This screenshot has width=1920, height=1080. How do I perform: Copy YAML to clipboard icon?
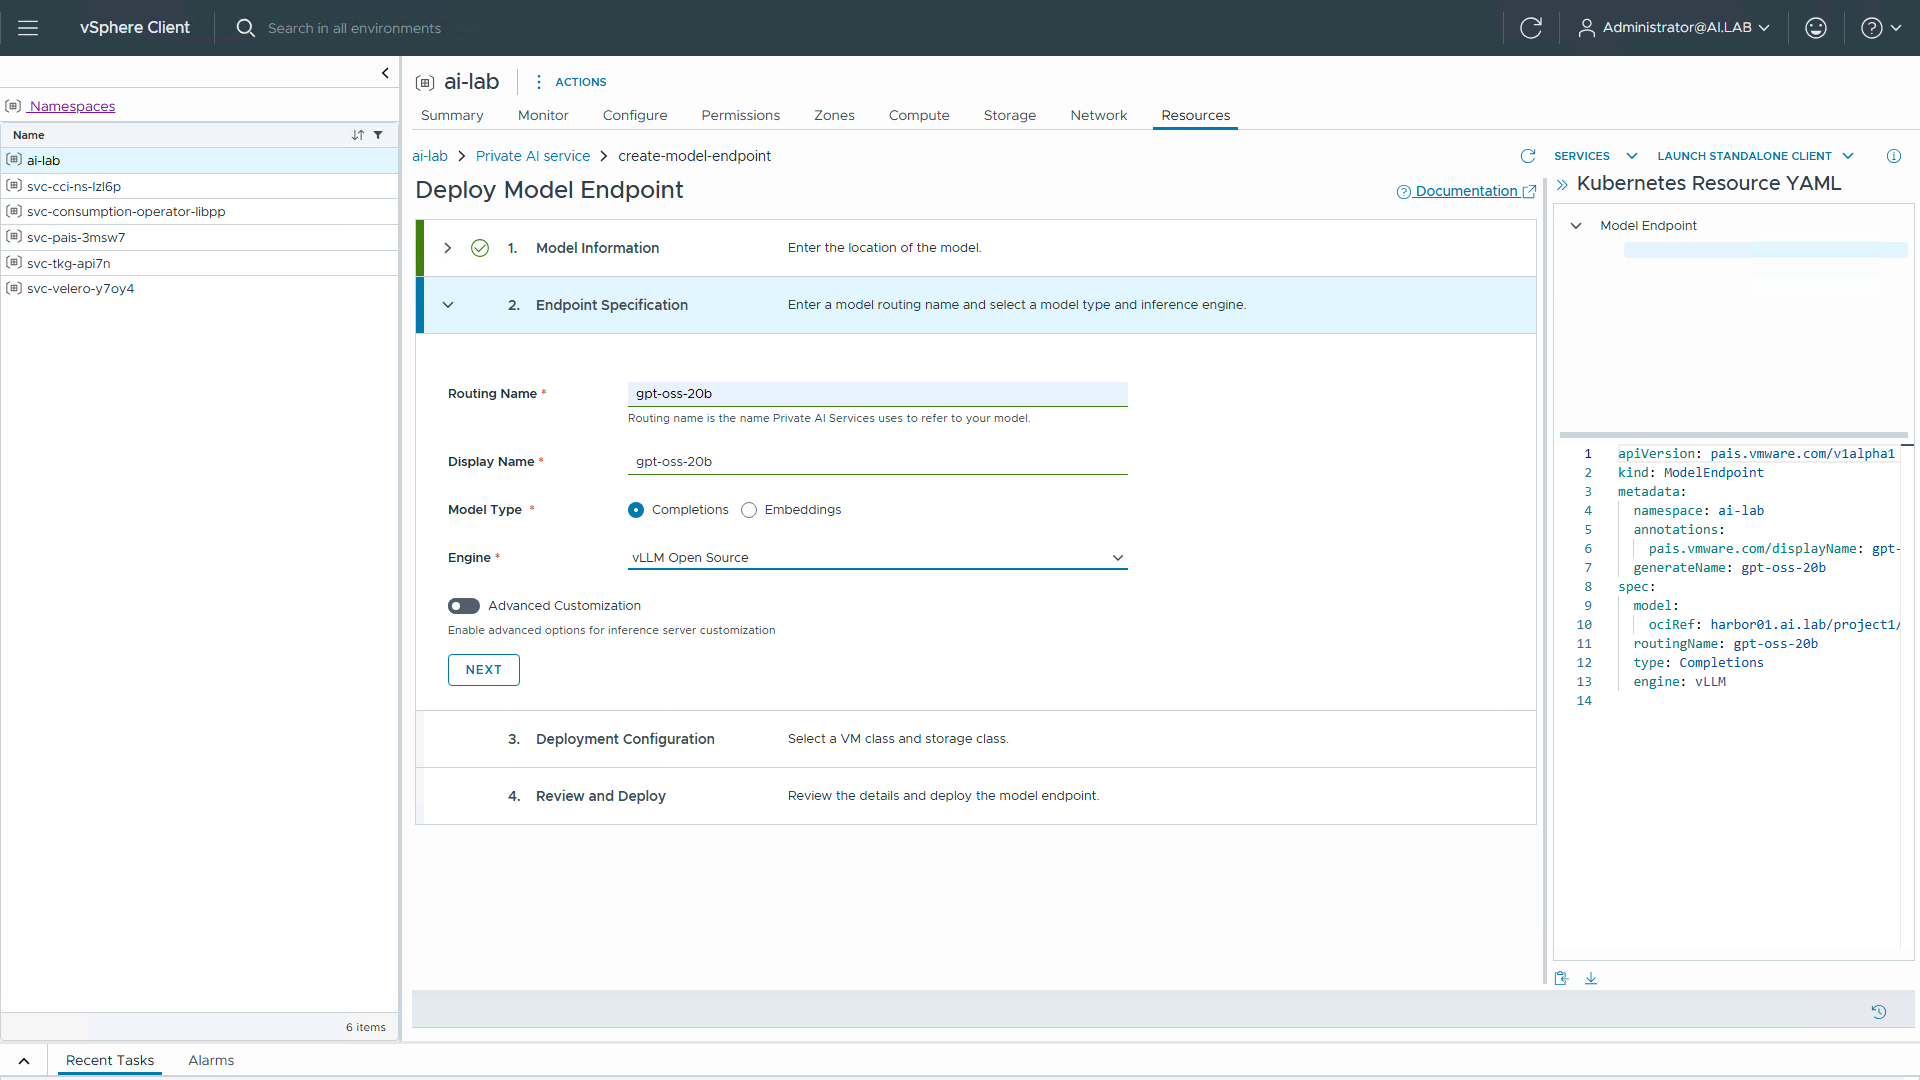(x=1561, y=978)
